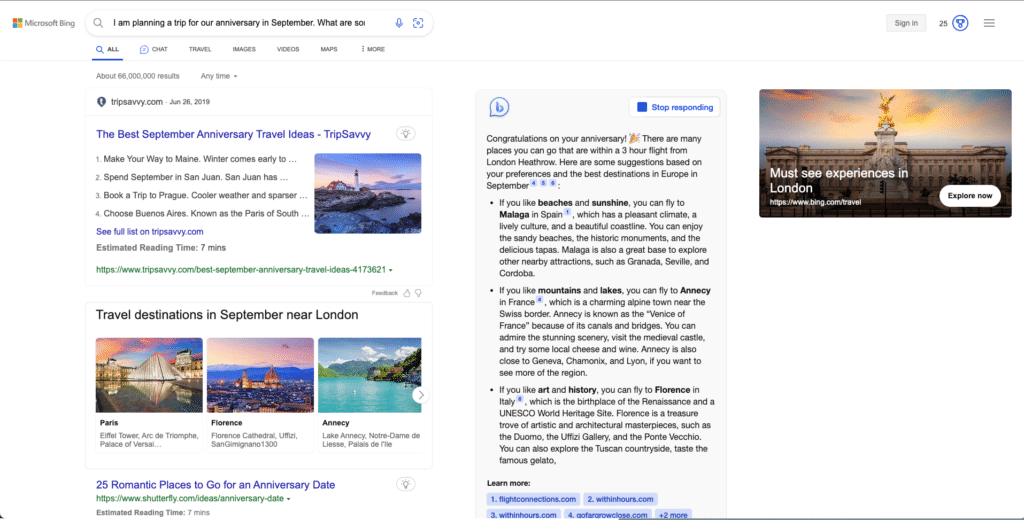This screenshot has width=1024, height=520.
Task: Click the Maine lighthouse thumbnail image
Action: tap(368, 193)
